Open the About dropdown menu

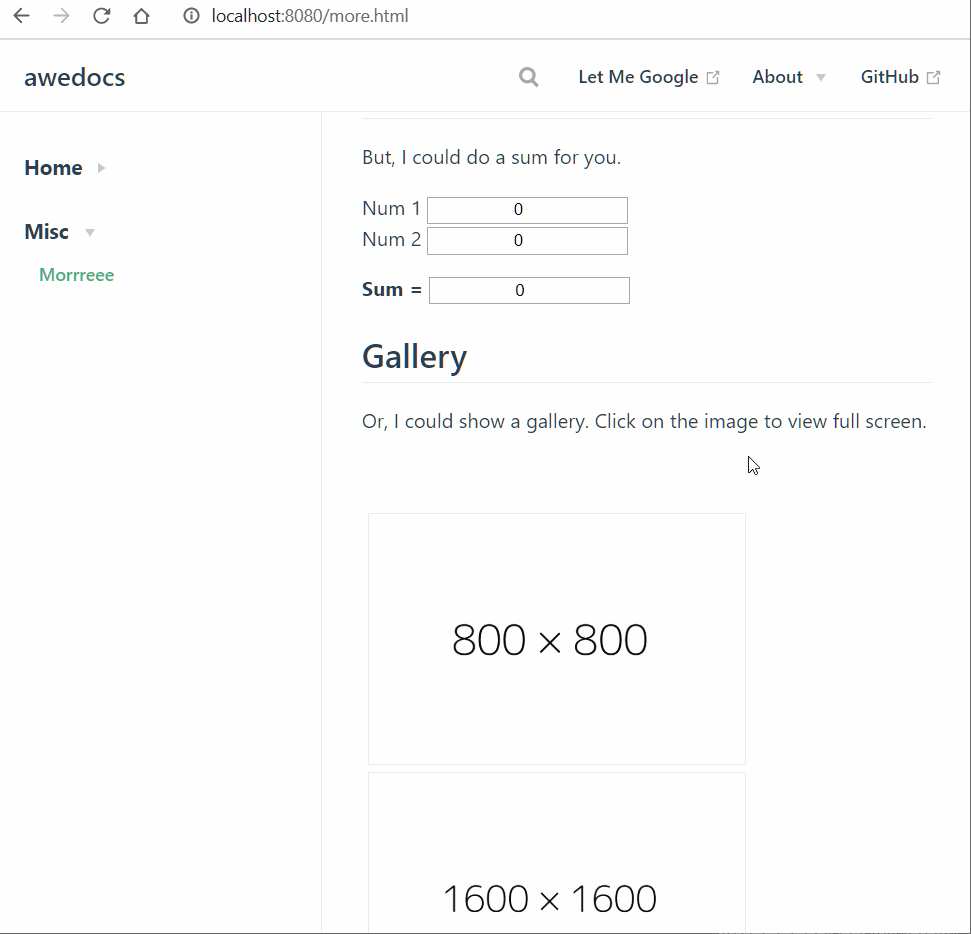click(x=789, y=76)
